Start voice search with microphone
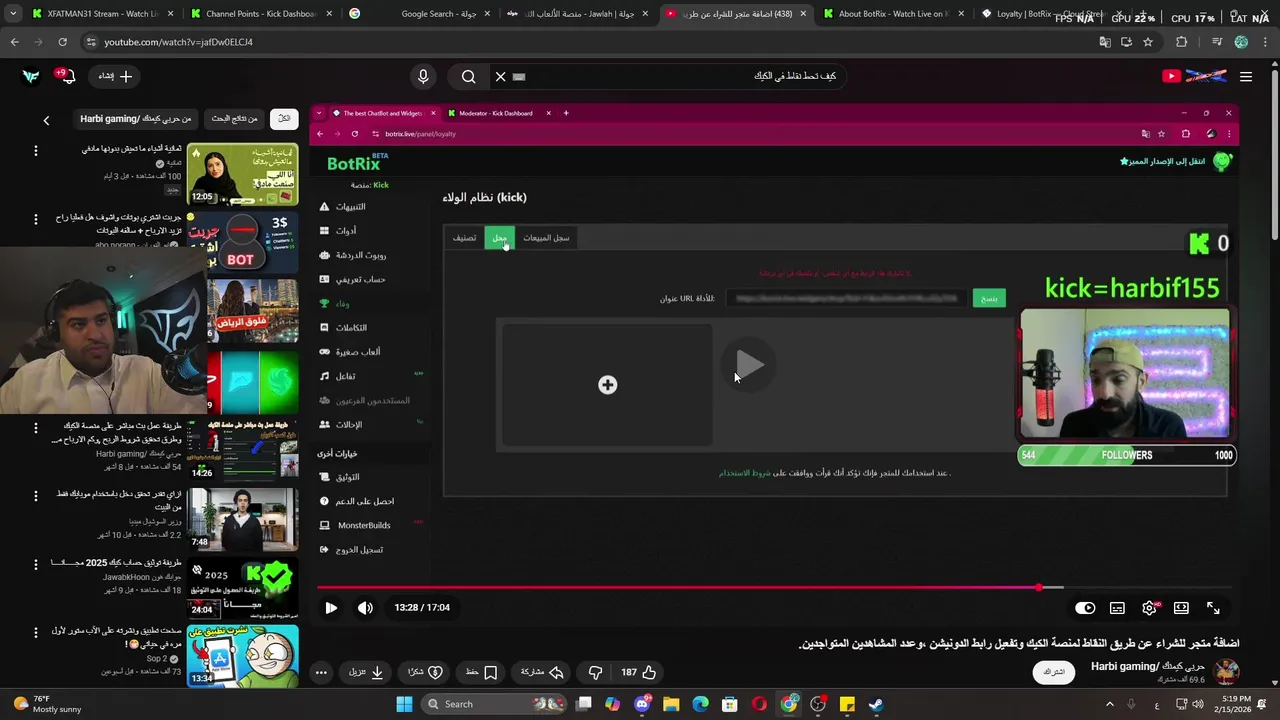The image size is (1280, 720). (x=423, y=76)
